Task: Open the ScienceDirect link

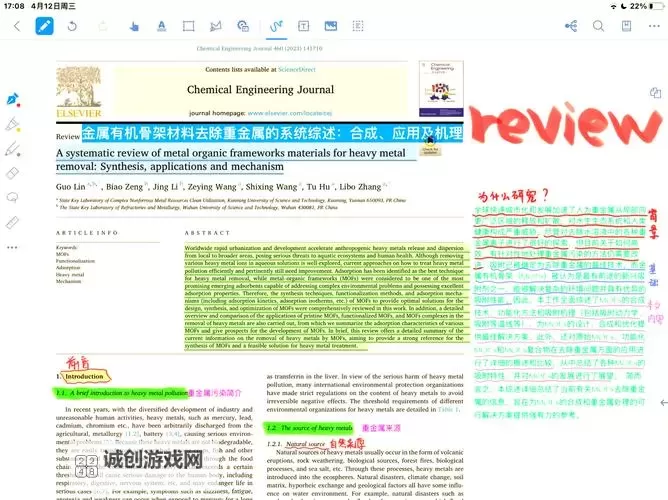Action: [297, 69]
